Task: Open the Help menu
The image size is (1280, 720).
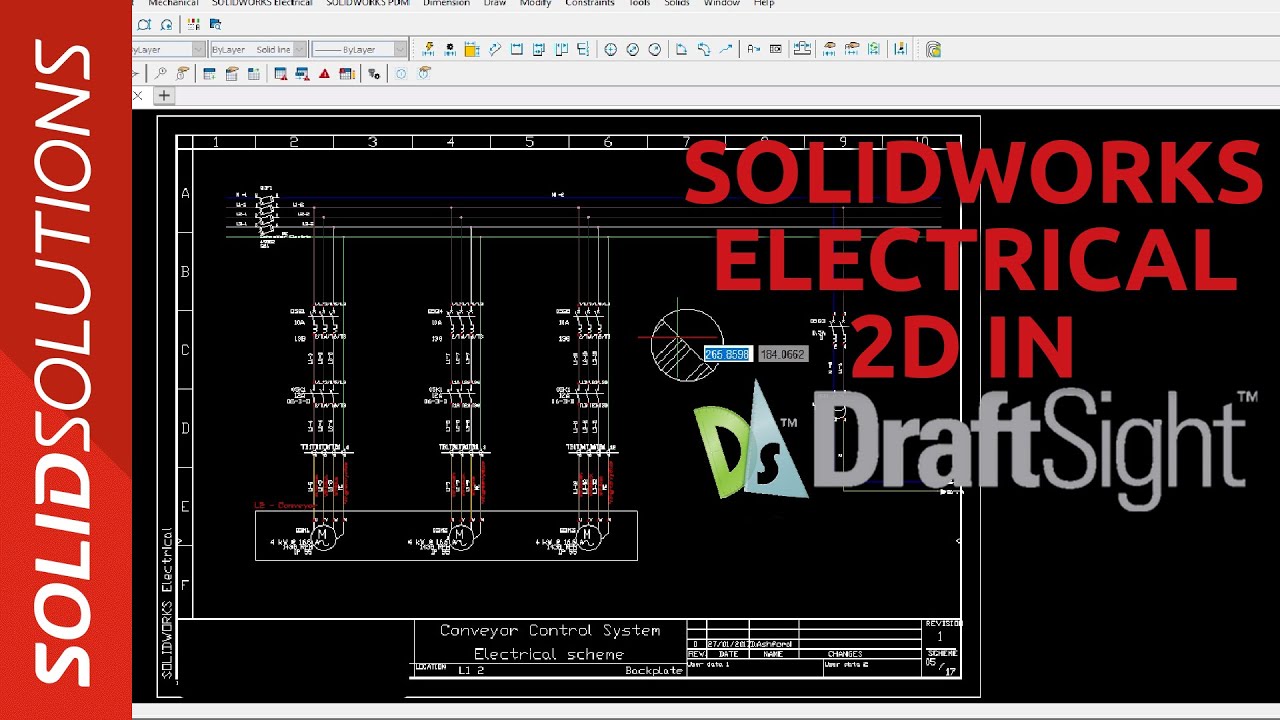Action: (764, 4)
